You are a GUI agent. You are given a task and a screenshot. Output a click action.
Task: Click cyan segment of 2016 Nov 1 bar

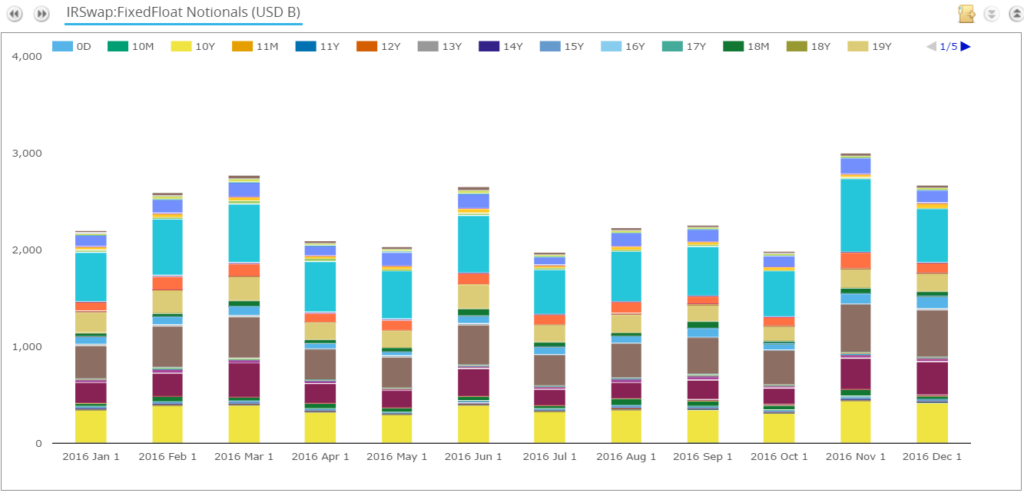(x=855, y=215)
